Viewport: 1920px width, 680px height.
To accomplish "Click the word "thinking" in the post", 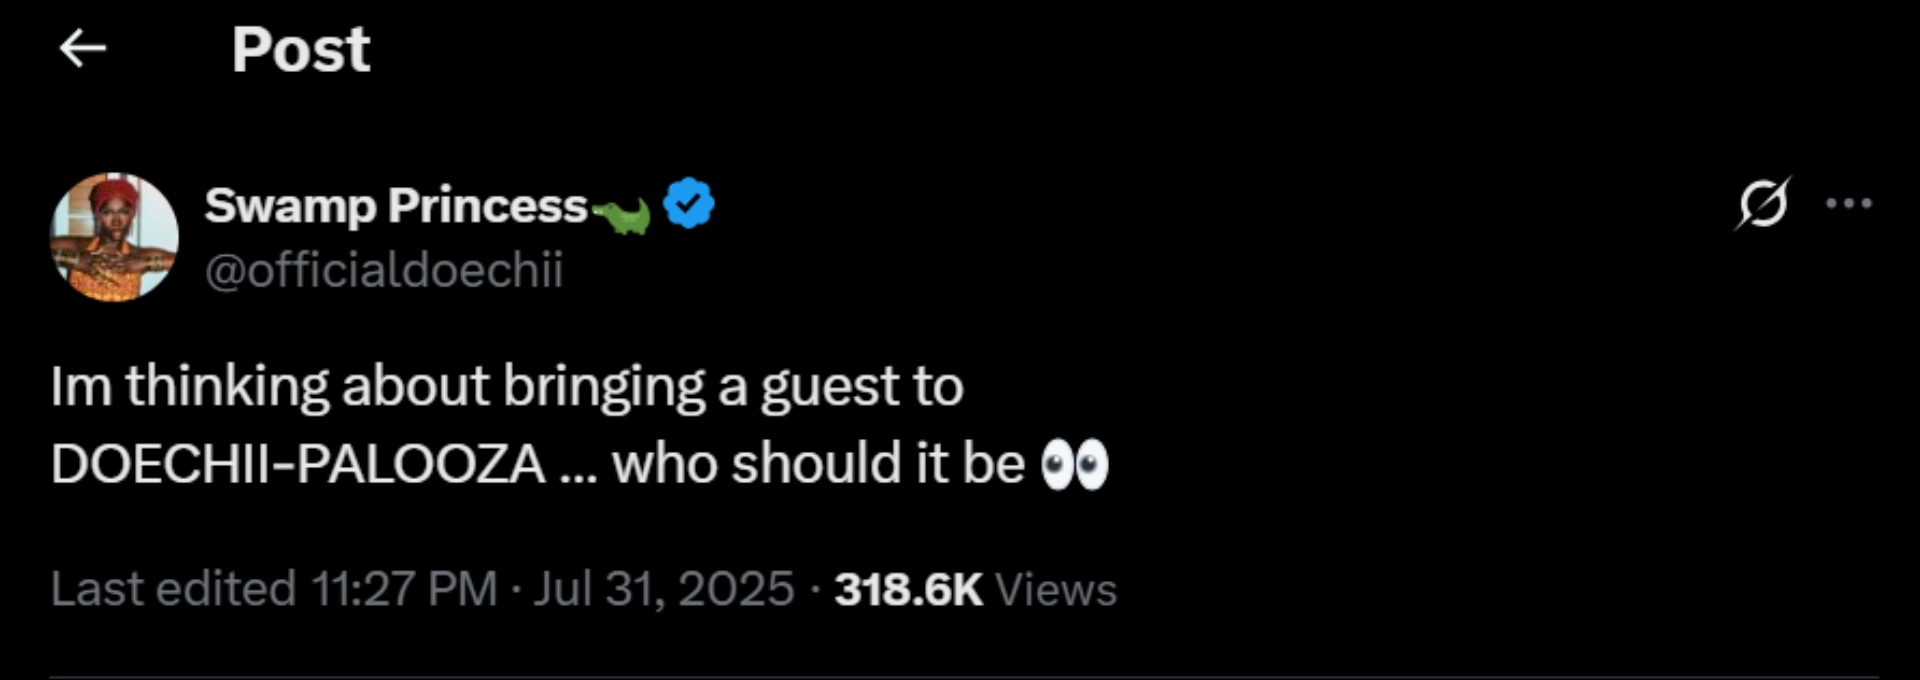I will click(227, 386).
